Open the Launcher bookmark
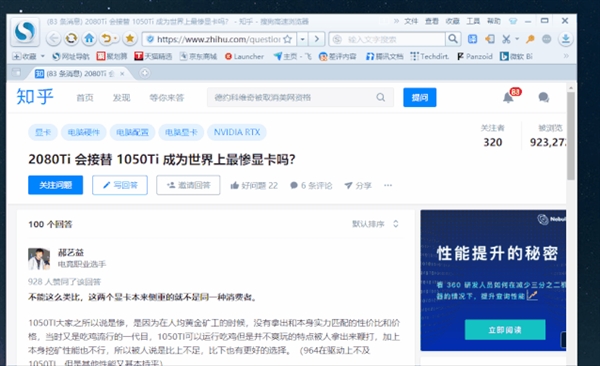Image resolution: width=600 pixels, height=366 pixels. click(x=244, y=57)
